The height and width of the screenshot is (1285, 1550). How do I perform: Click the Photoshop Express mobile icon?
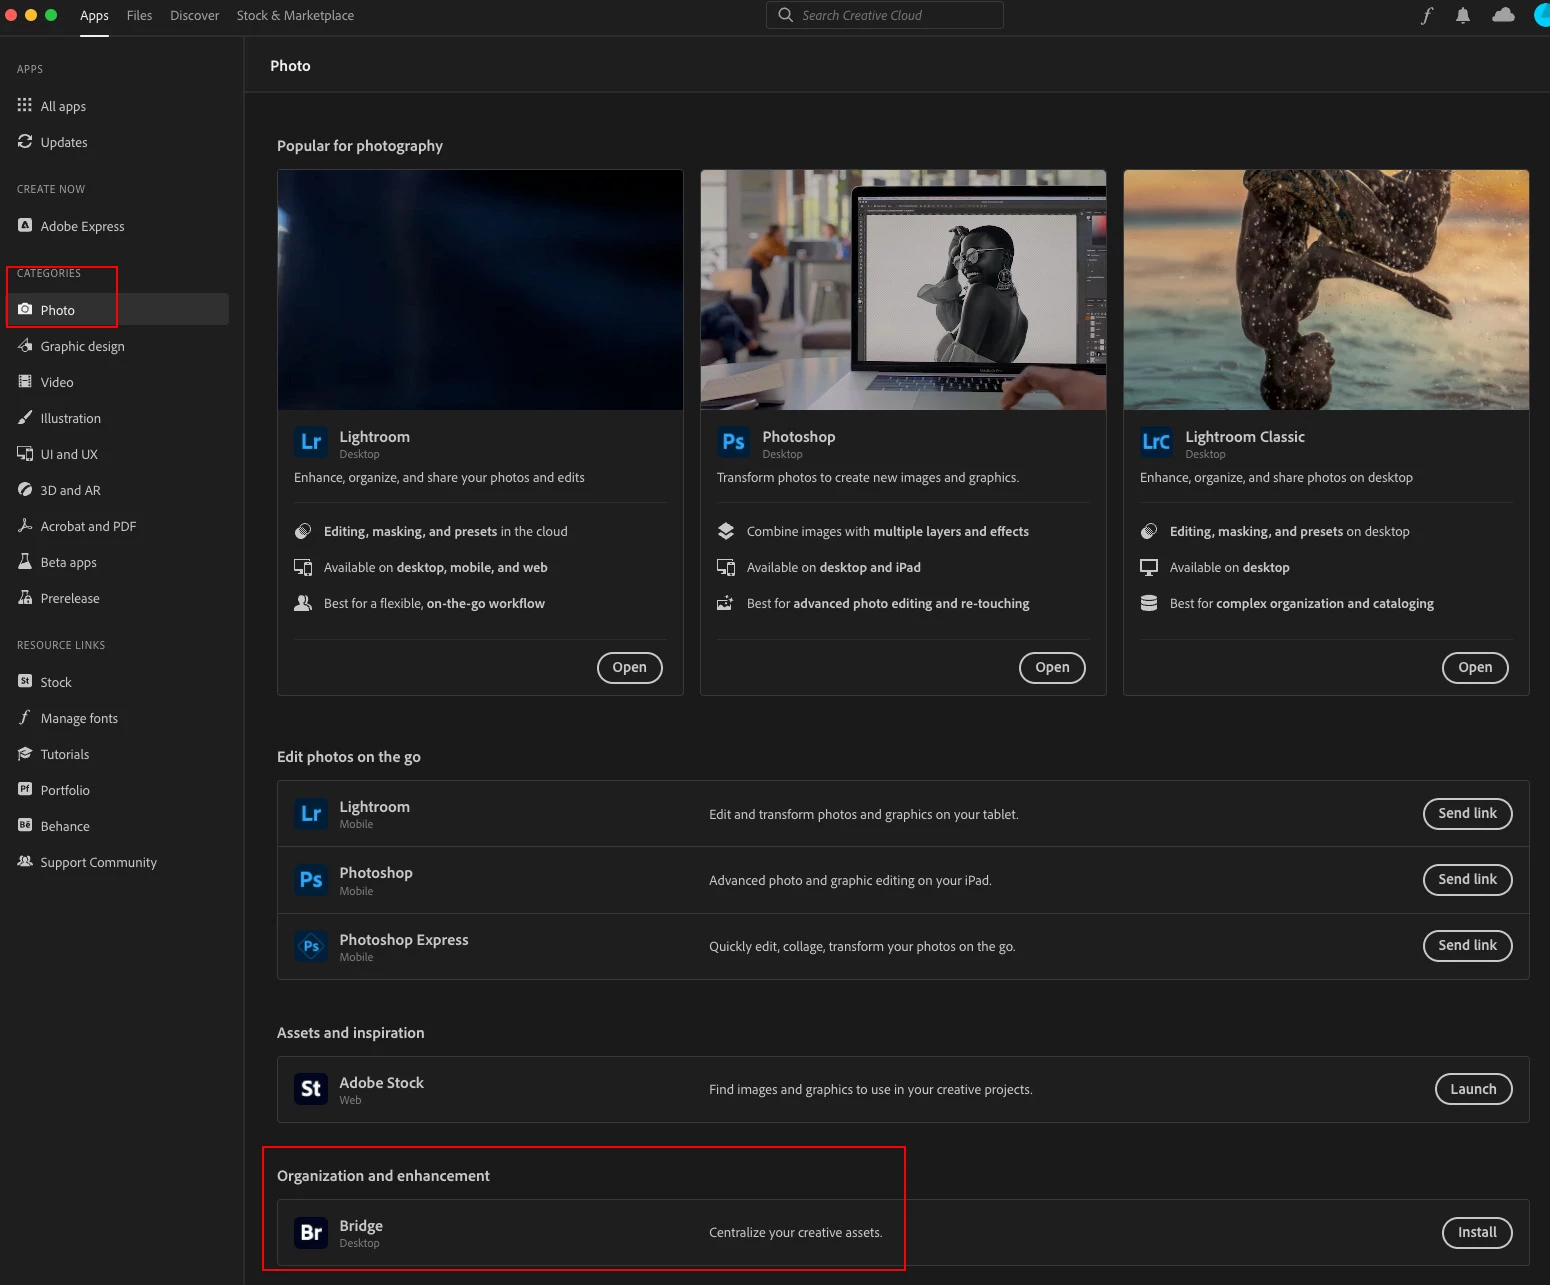click(311, 946)
